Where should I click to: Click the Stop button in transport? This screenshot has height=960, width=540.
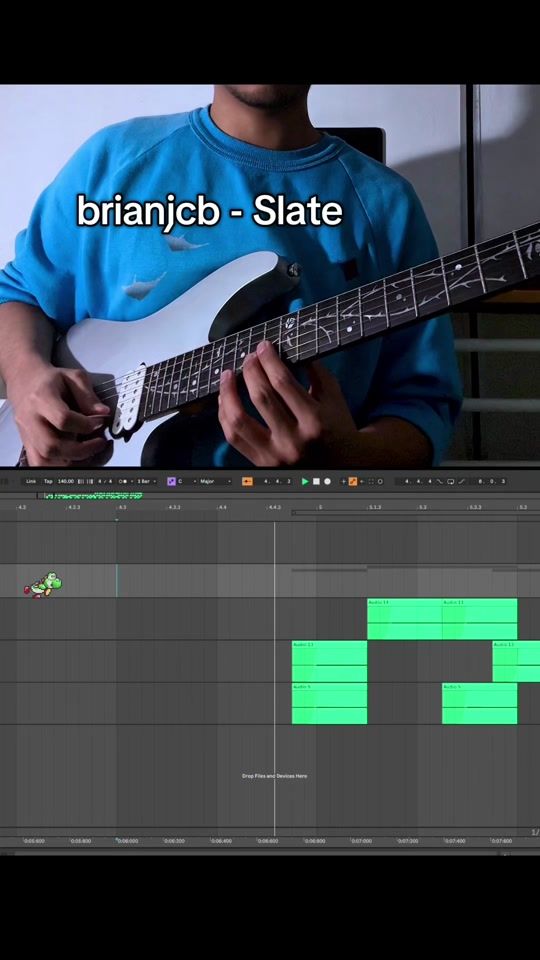coord(316,482)
